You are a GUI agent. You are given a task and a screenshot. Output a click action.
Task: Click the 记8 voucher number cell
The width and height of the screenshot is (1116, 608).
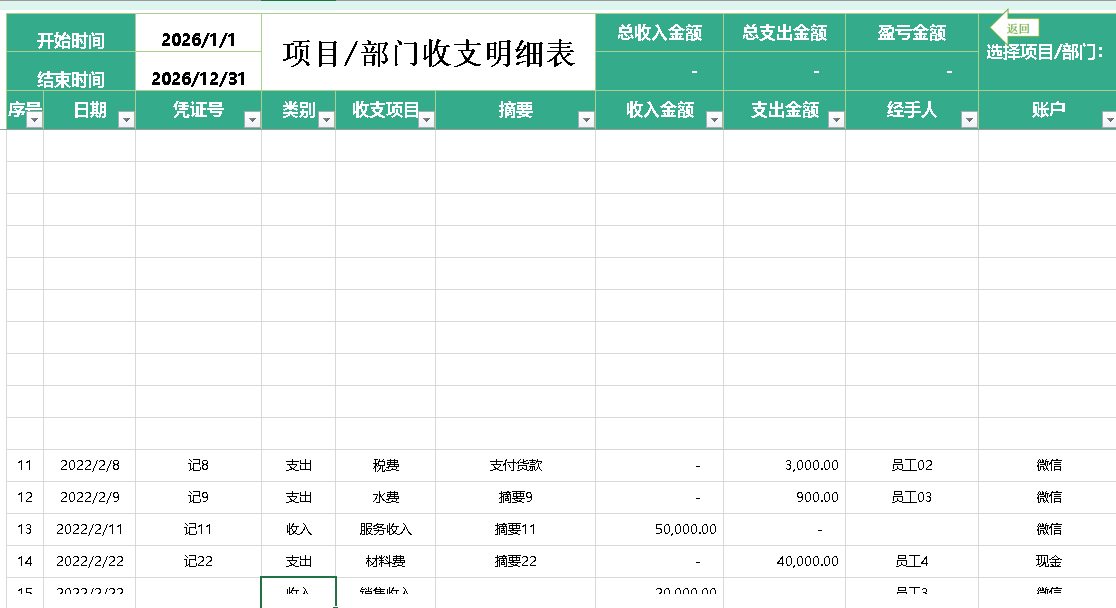tap(198, 465)
